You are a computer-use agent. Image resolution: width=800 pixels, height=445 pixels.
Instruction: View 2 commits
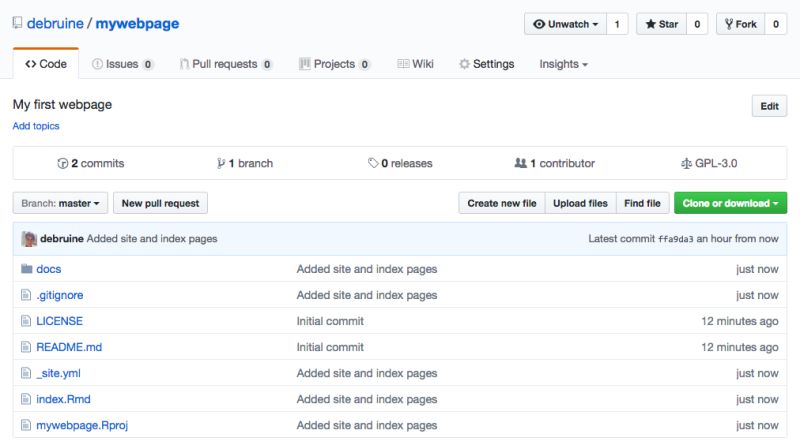[x=91, y=163]
